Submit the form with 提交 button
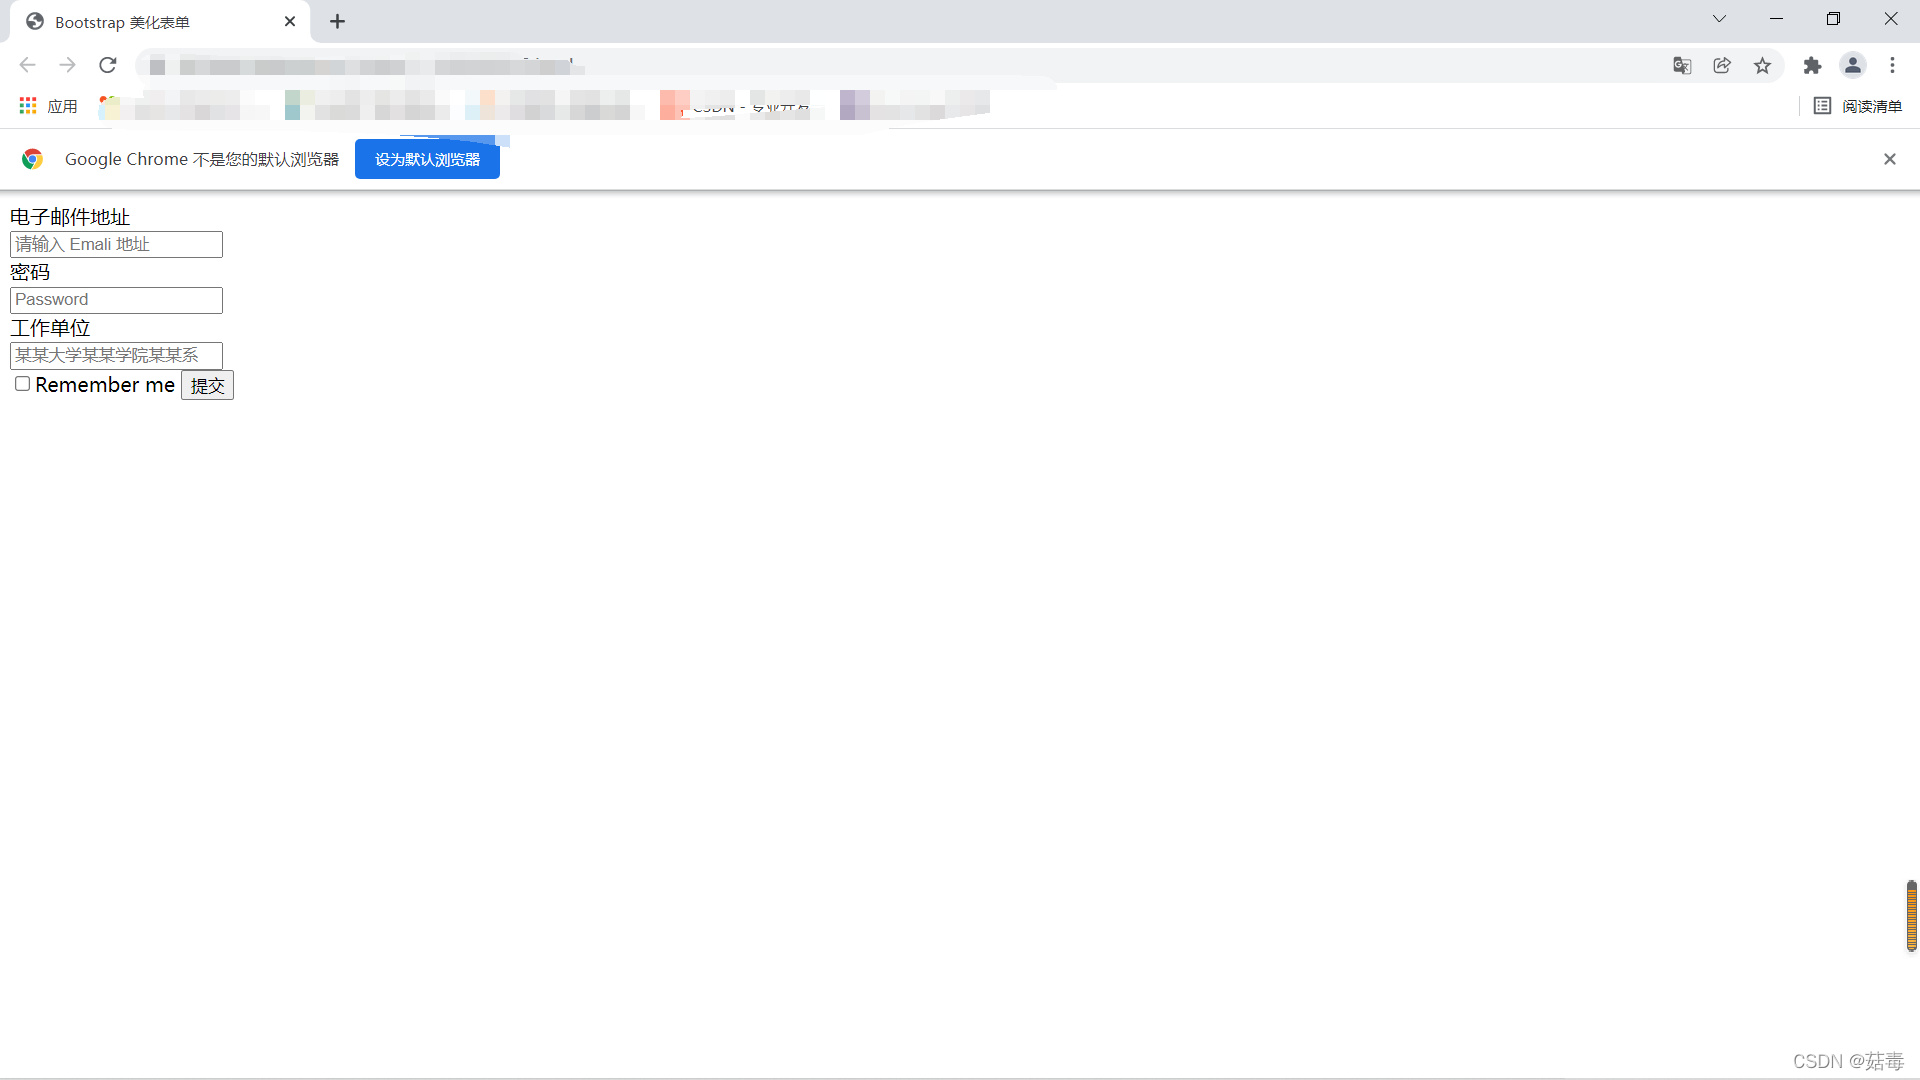This screenshot has width=1920, height=1080. click(x=207, y=386)
